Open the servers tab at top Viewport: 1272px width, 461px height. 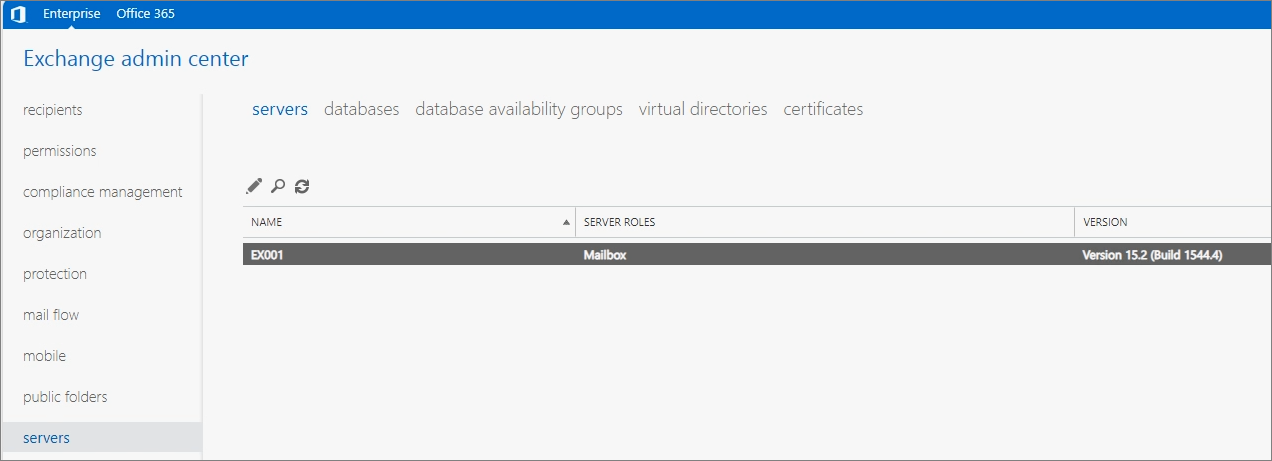coord(280,109)
